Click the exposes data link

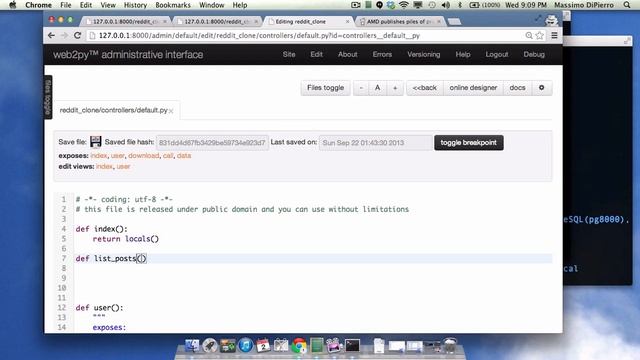coord(184,156)
